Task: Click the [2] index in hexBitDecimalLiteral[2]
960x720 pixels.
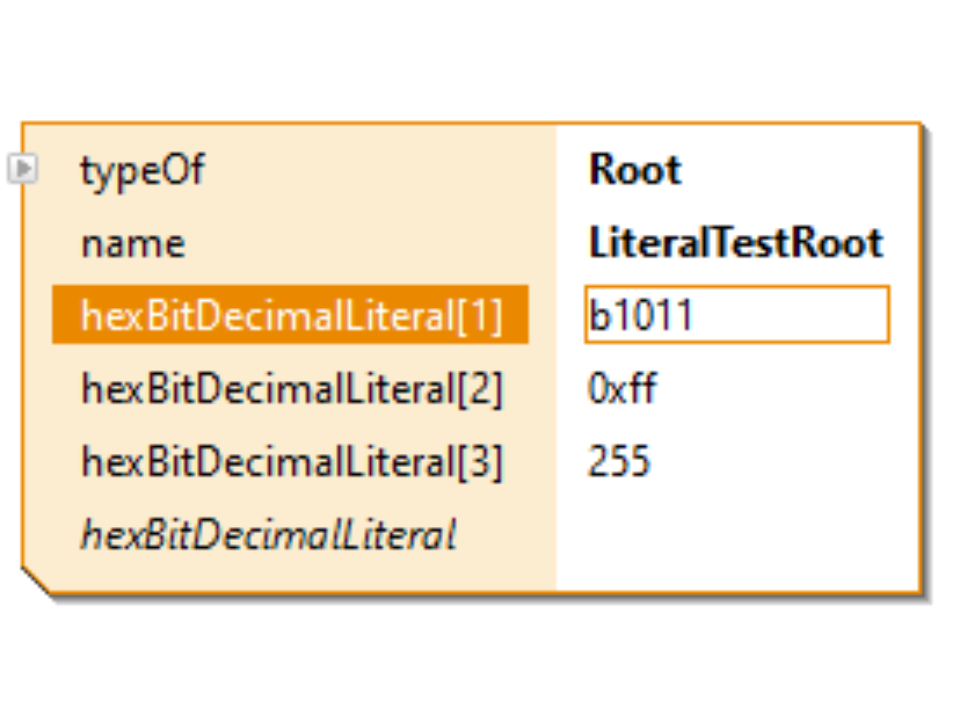Action: click(479, 389)
